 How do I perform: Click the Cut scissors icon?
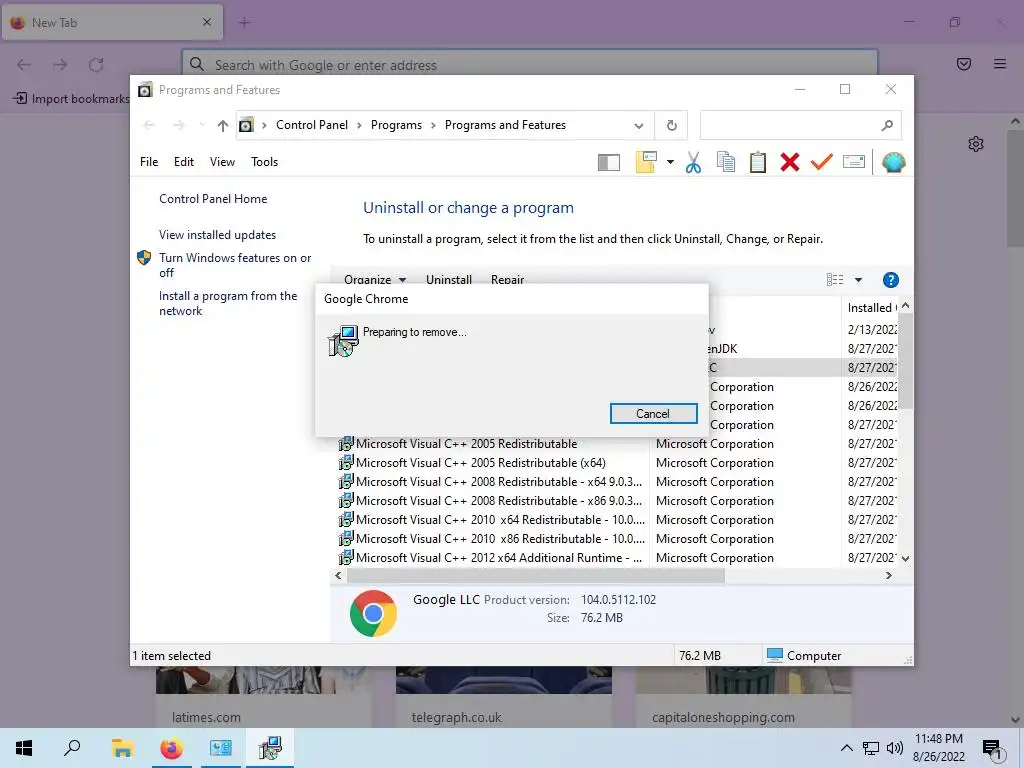point(694,162)
